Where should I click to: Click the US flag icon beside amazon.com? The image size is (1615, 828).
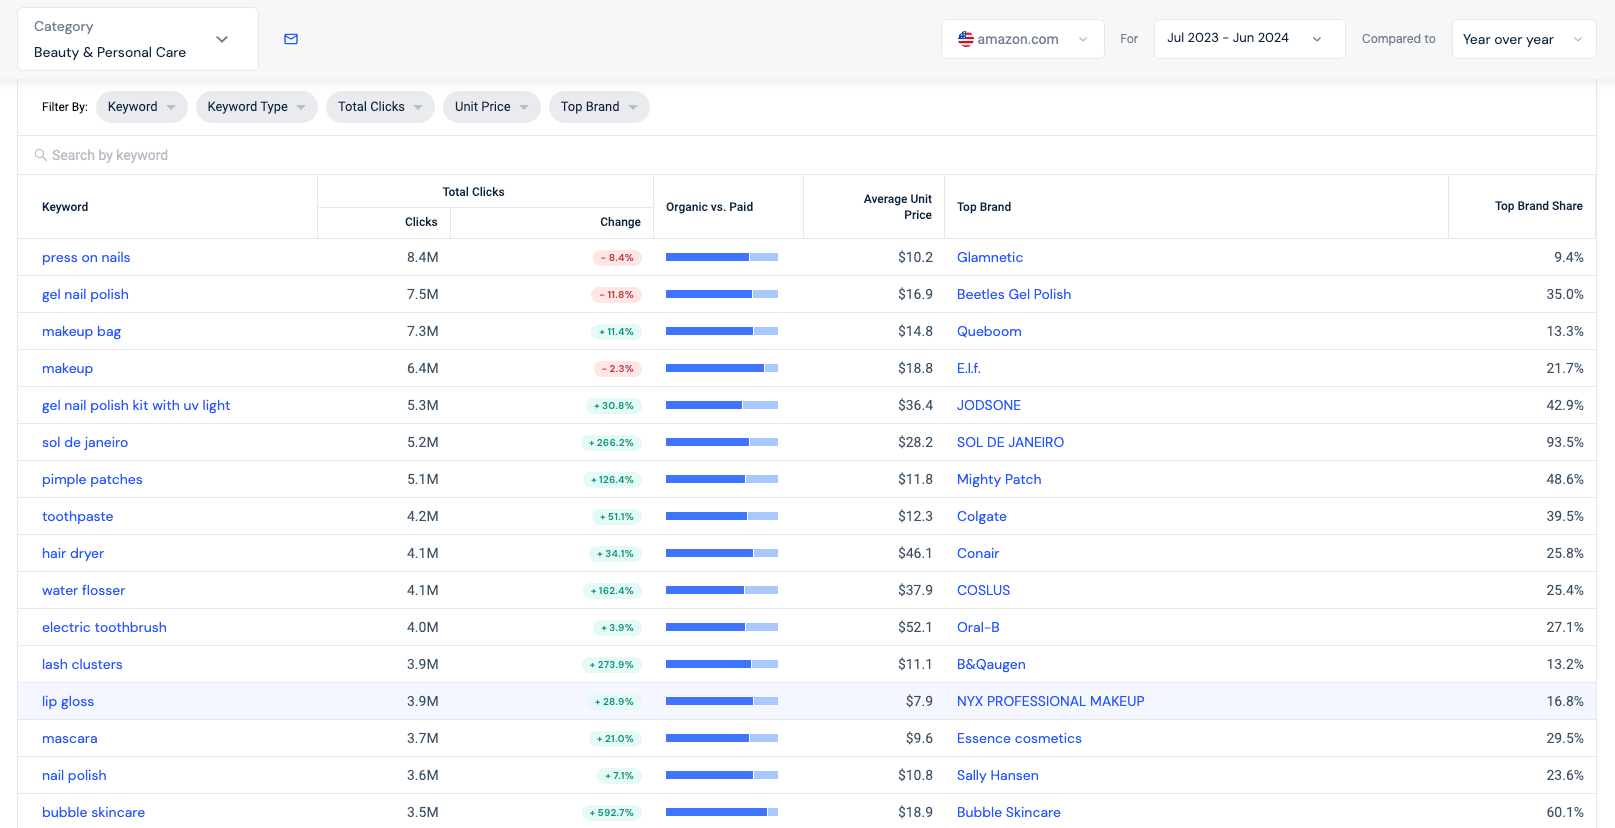point(965,39)
